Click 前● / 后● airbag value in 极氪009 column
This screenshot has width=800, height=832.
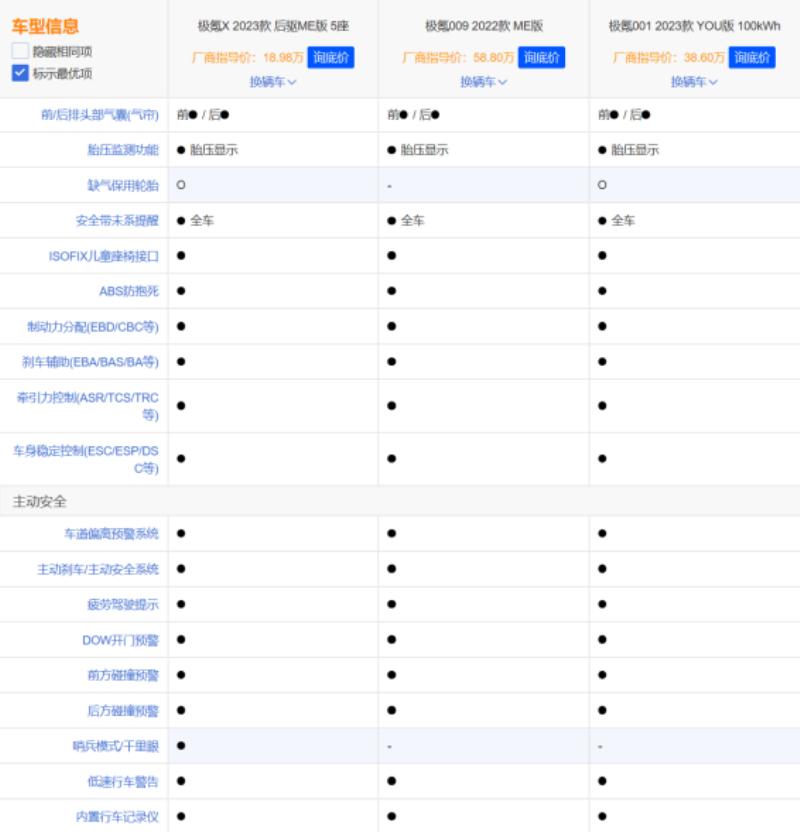(x=414, y=115)
